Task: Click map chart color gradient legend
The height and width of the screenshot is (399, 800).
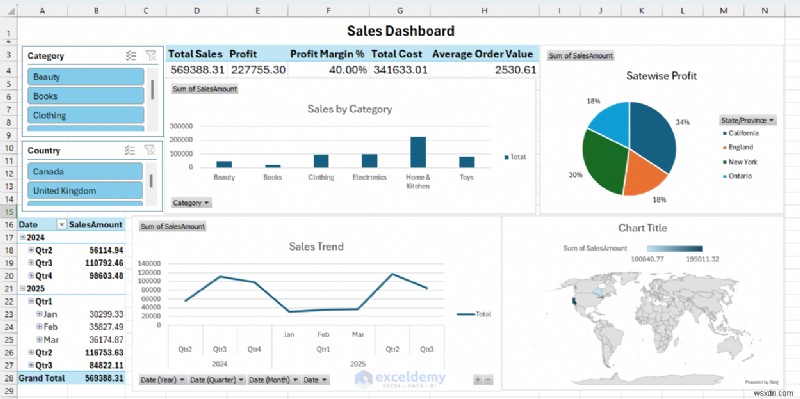Action: click(x=674, y=248)
